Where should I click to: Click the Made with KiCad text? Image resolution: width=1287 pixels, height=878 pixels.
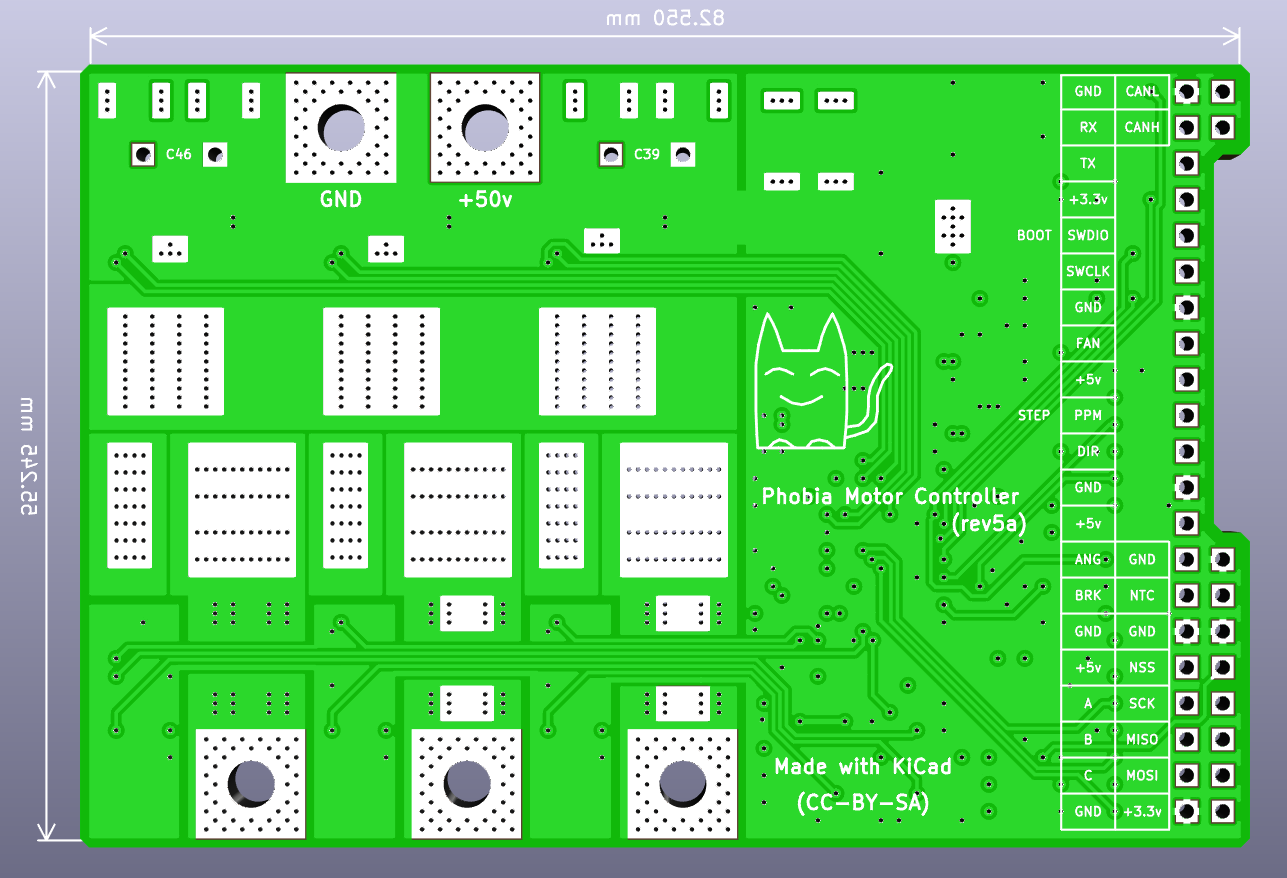(x=862, y=767)
